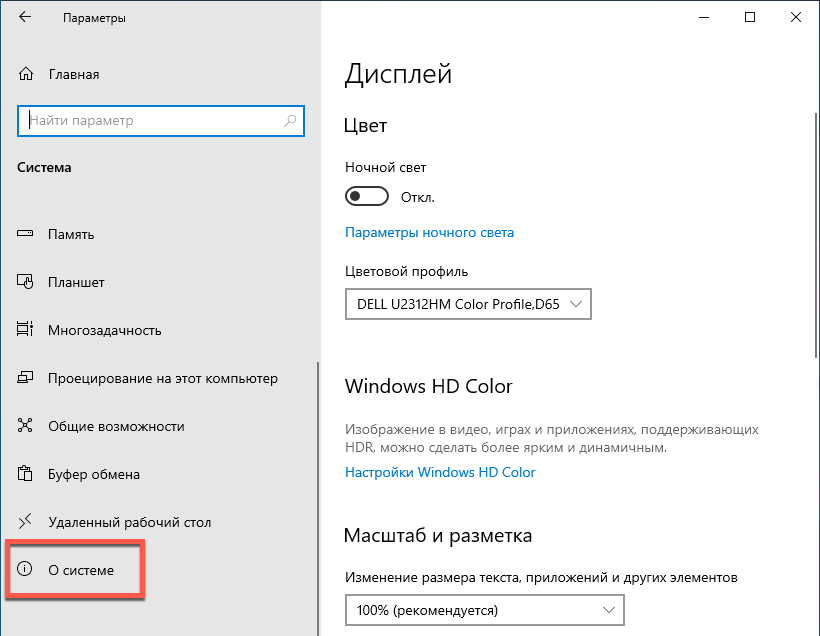Screen dimensions: 820x636
Task: Click the Windows HD Color heading
Action: (x=429, y=386)
